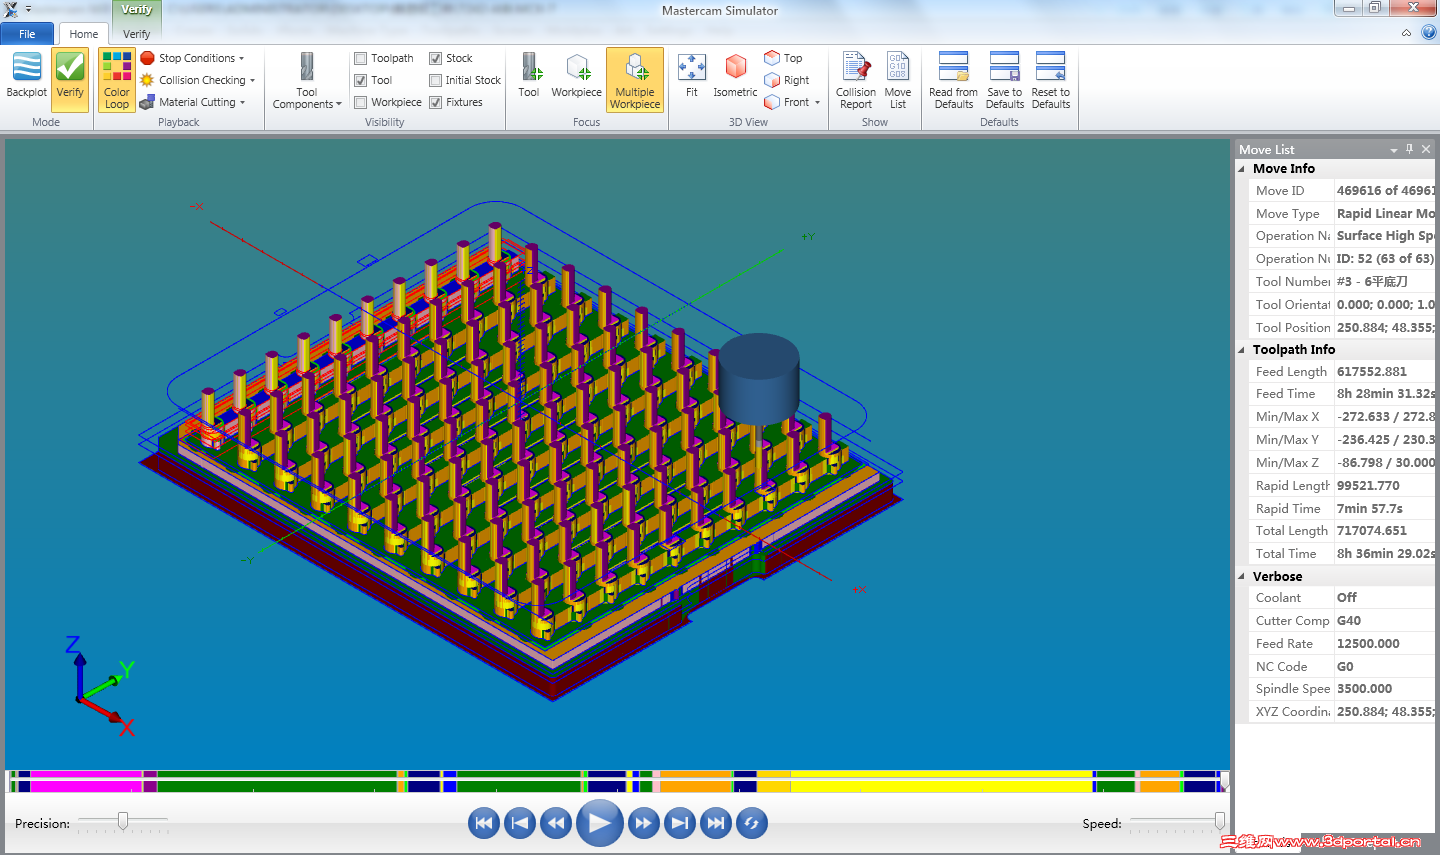Viewport: 1440px width, 855px height.
Task: Collapse the Verbose section
Action: point(1242,577)
